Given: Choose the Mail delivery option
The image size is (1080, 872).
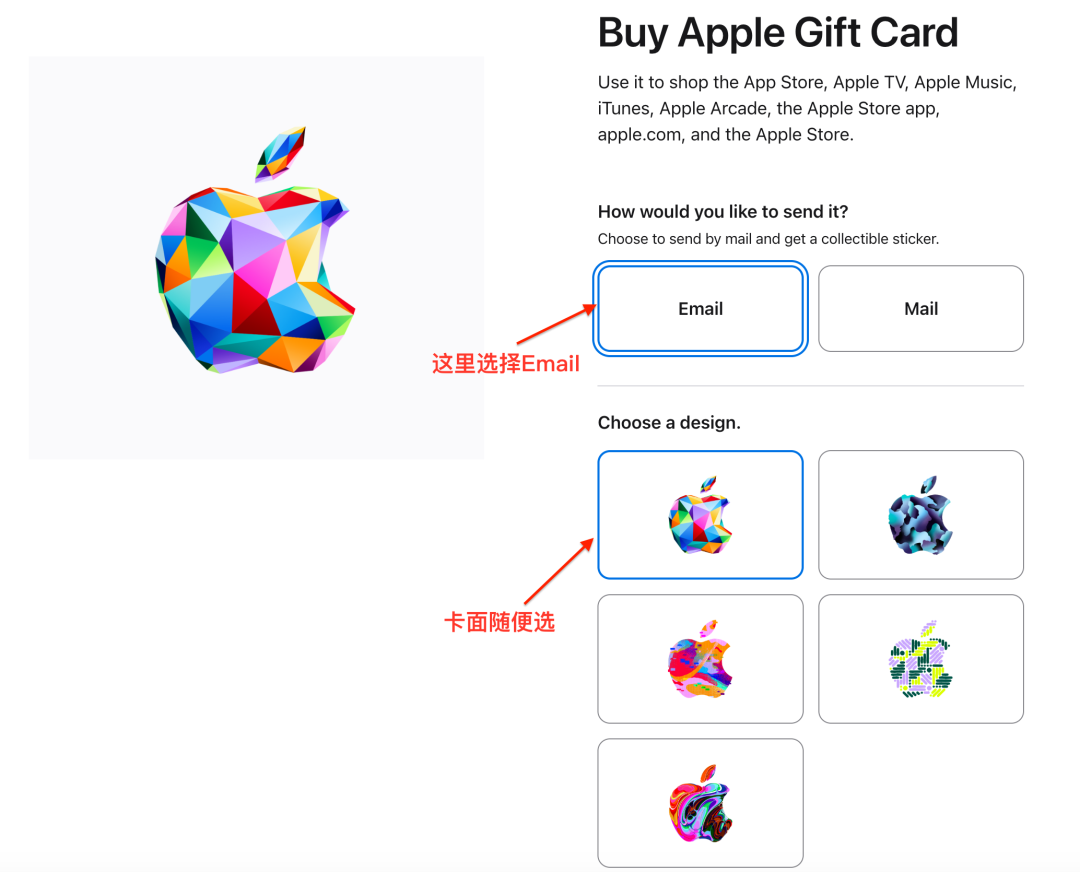Looking at the screenshot, I should pyautogui.click(x=921, y=309).
